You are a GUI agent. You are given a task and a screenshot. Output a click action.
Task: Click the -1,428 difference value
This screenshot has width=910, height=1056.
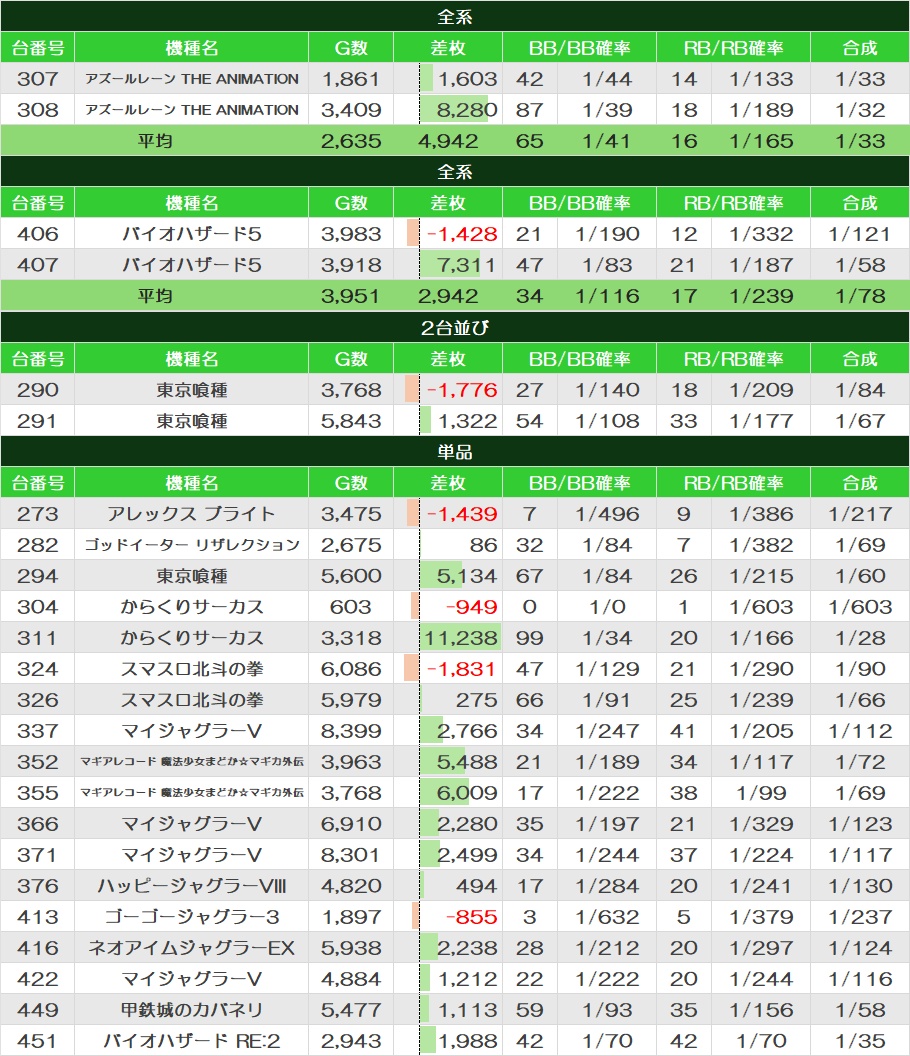(462, 234)
